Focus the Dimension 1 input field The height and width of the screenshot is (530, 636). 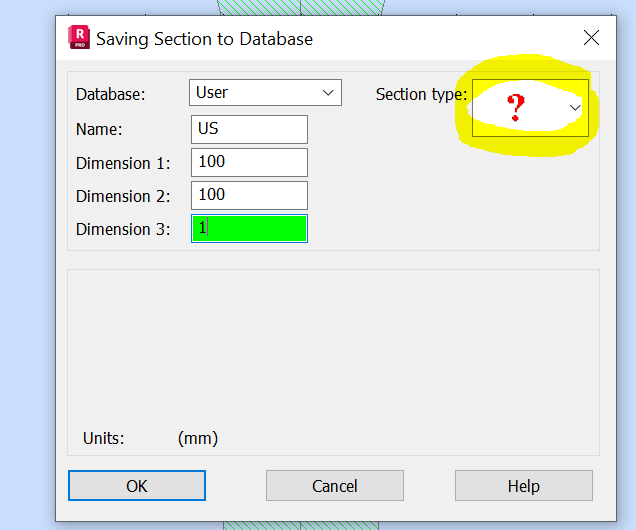[x=249, y=162]
